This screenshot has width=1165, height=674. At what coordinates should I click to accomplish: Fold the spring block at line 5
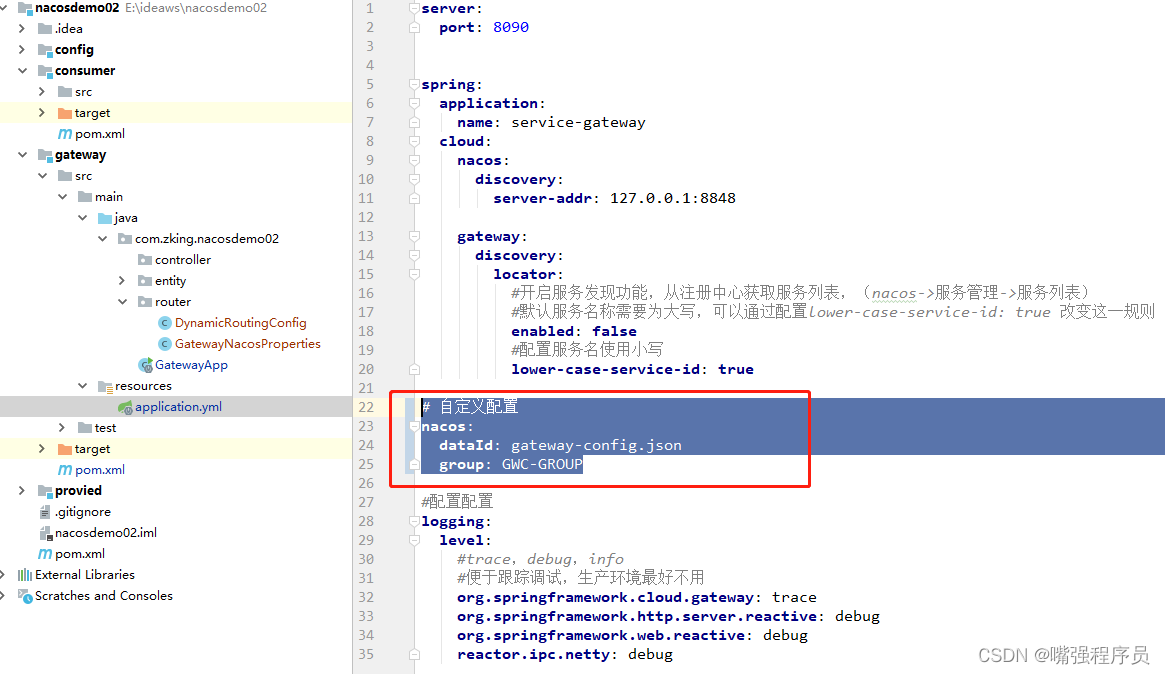point(415,85)
